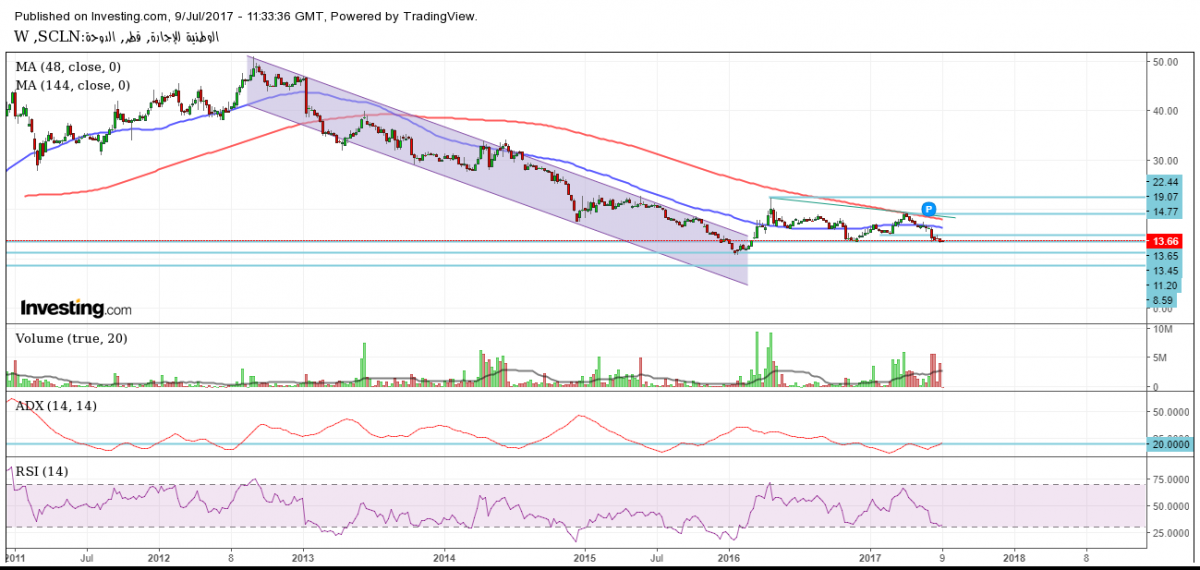The height and width of the screenshot is (570, 1200).
Task: Select the RSI (14) indicator label
Action: (x=42, y=471)
